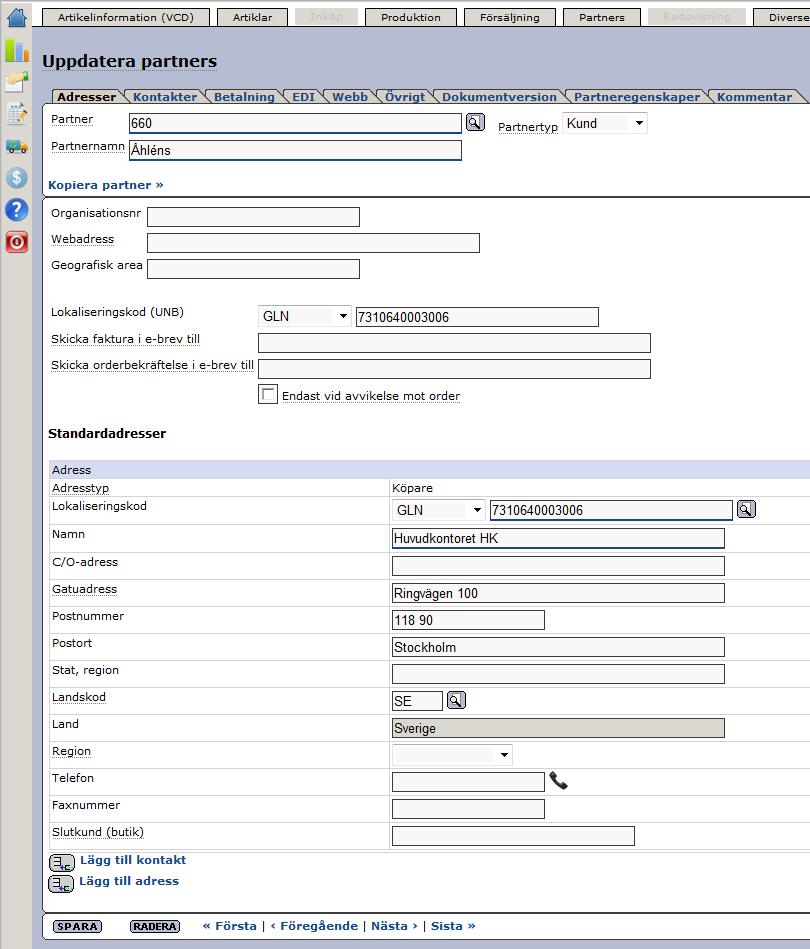Click the Skicka orderbekräftelse i e-brev field
The width and height of the screenshot is (810, 949).
(x=455, y=369)
